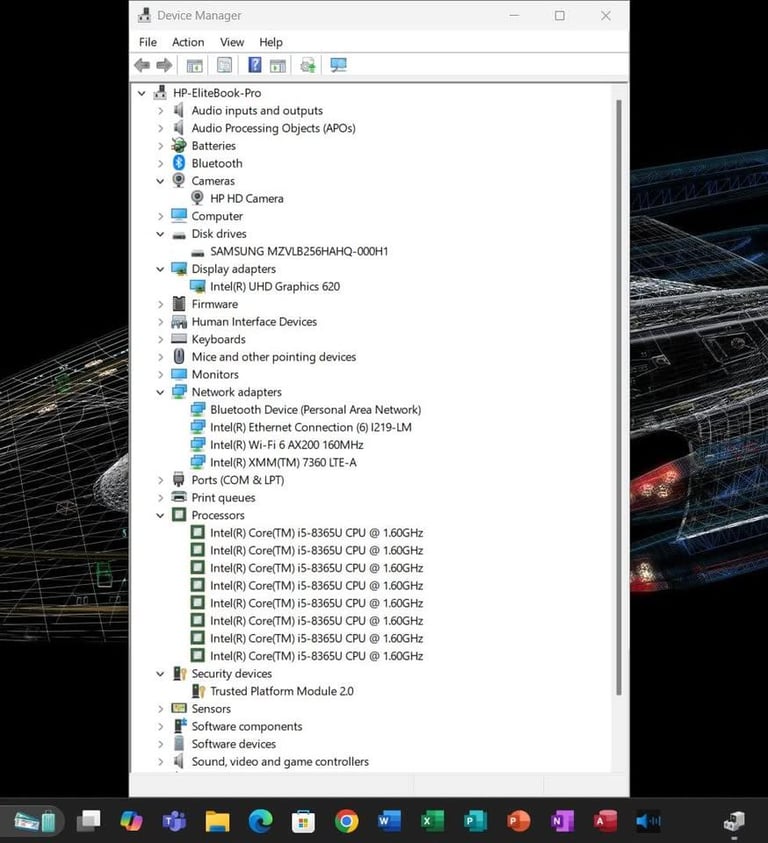The height and width of the screenshot is (843, 768).
Task: Click the Firmware category icon
Action: (179, 304)
